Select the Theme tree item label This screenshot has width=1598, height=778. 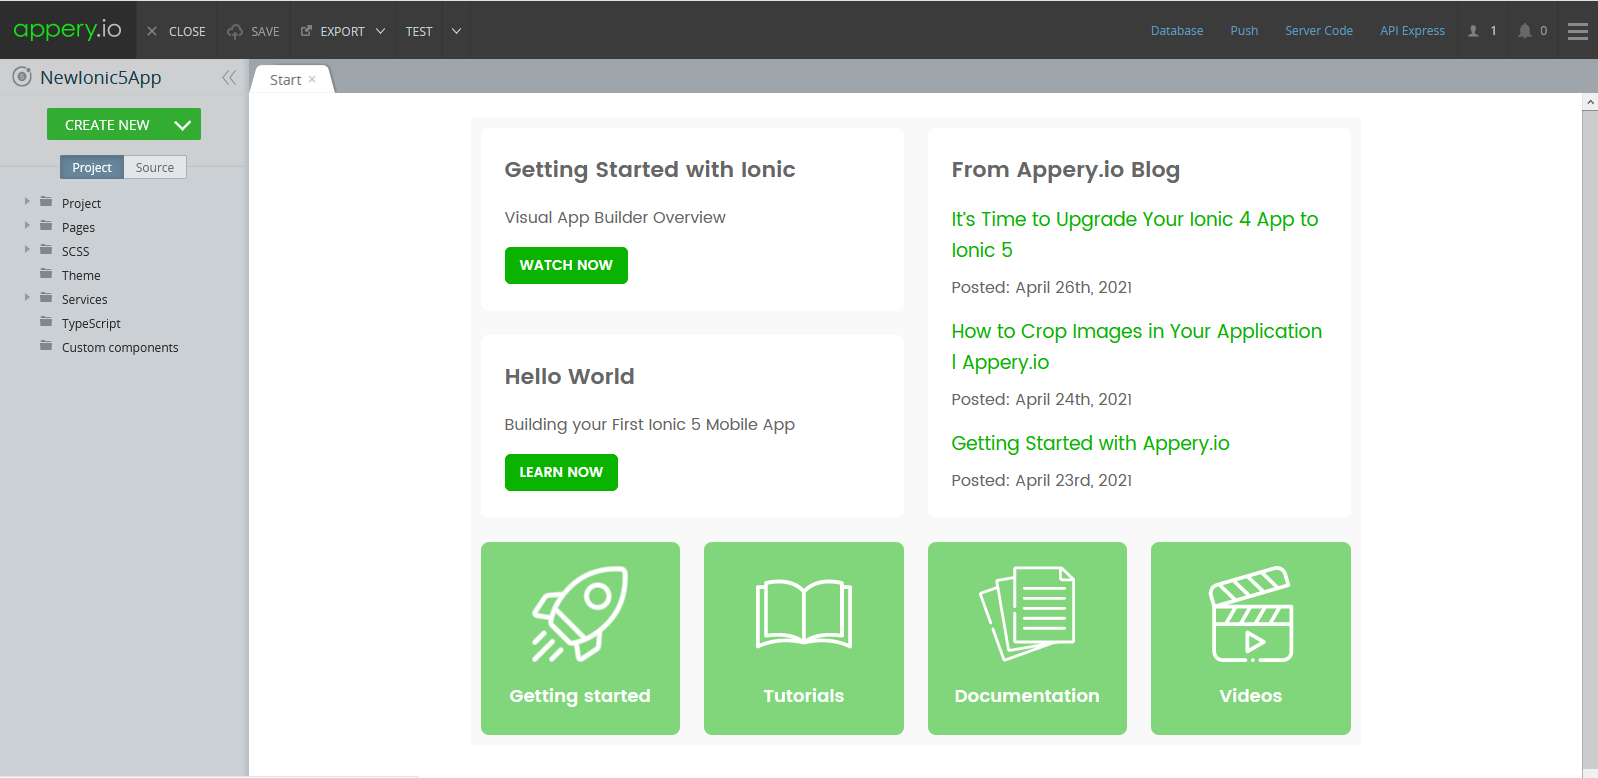81,275
